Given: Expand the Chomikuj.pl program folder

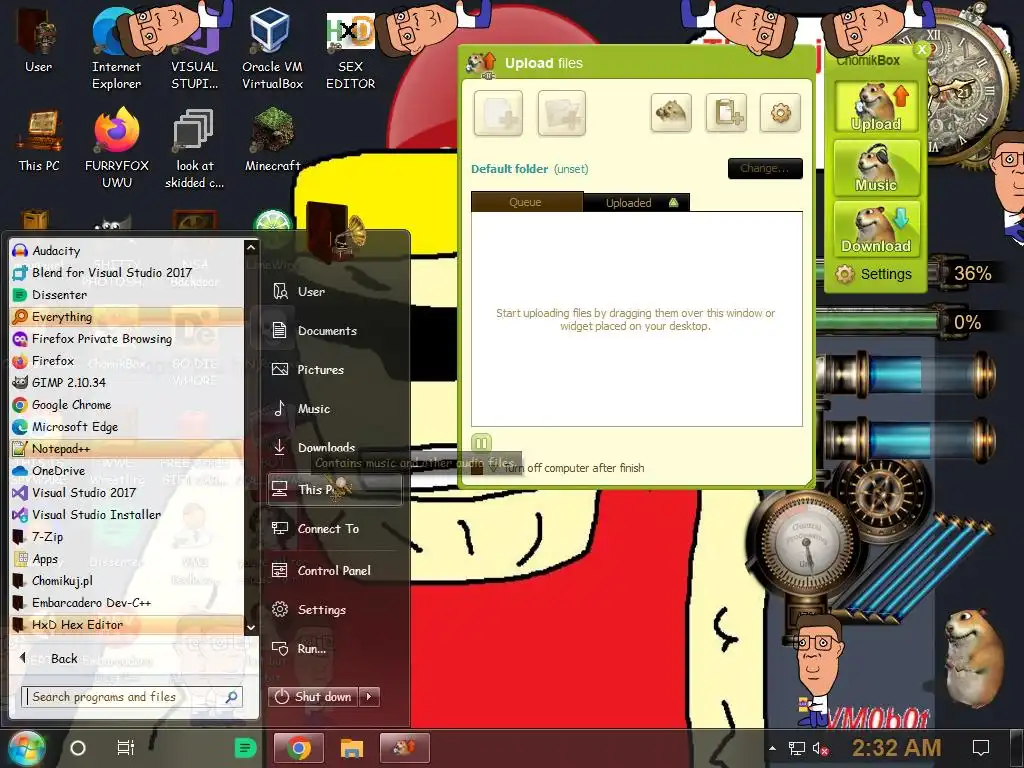Looking at the screenshot, I should point(127,581).
